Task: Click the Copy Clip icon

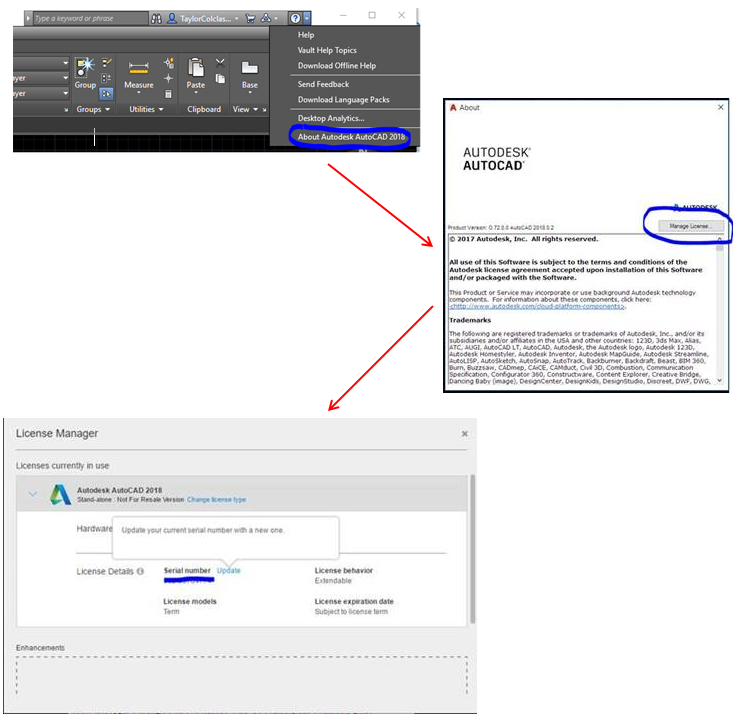Action: pyautogui.click(x=220, y=78)
